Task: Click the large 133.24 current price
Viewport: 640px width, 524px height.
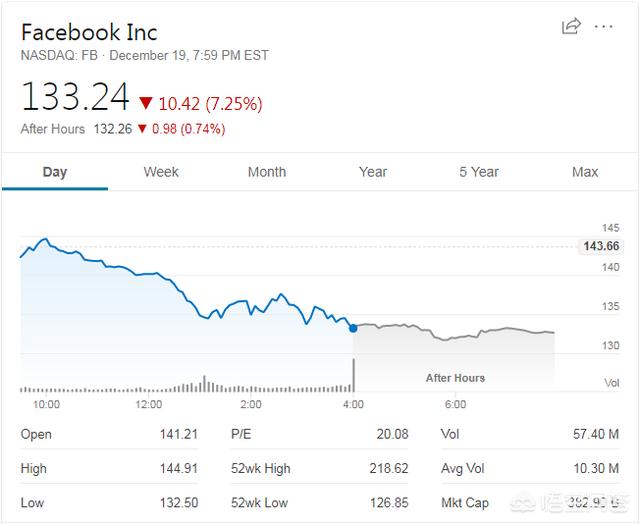Action: tap(75, 98)
